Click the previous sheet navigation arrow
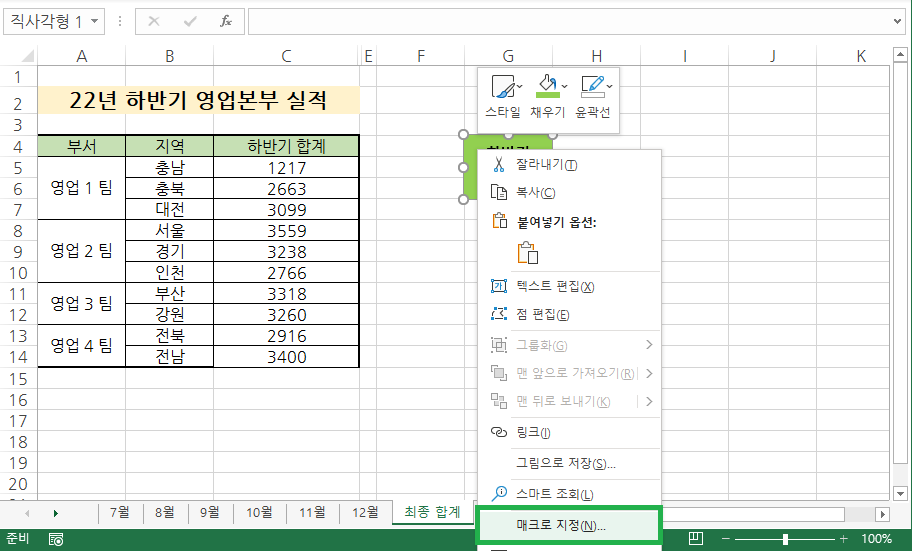Viewport: 912px width, 551px height. click(x=27, y=513)
